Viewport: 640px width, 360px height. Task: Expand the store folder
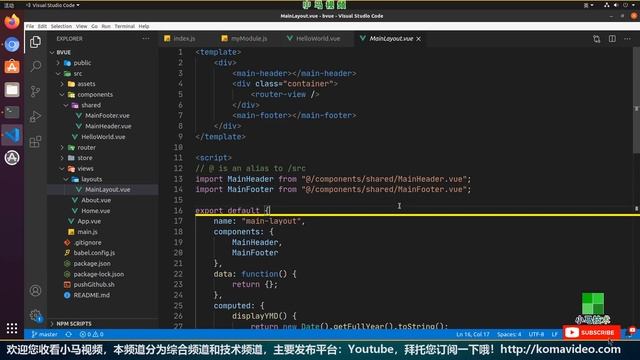[x=62, y=158]
